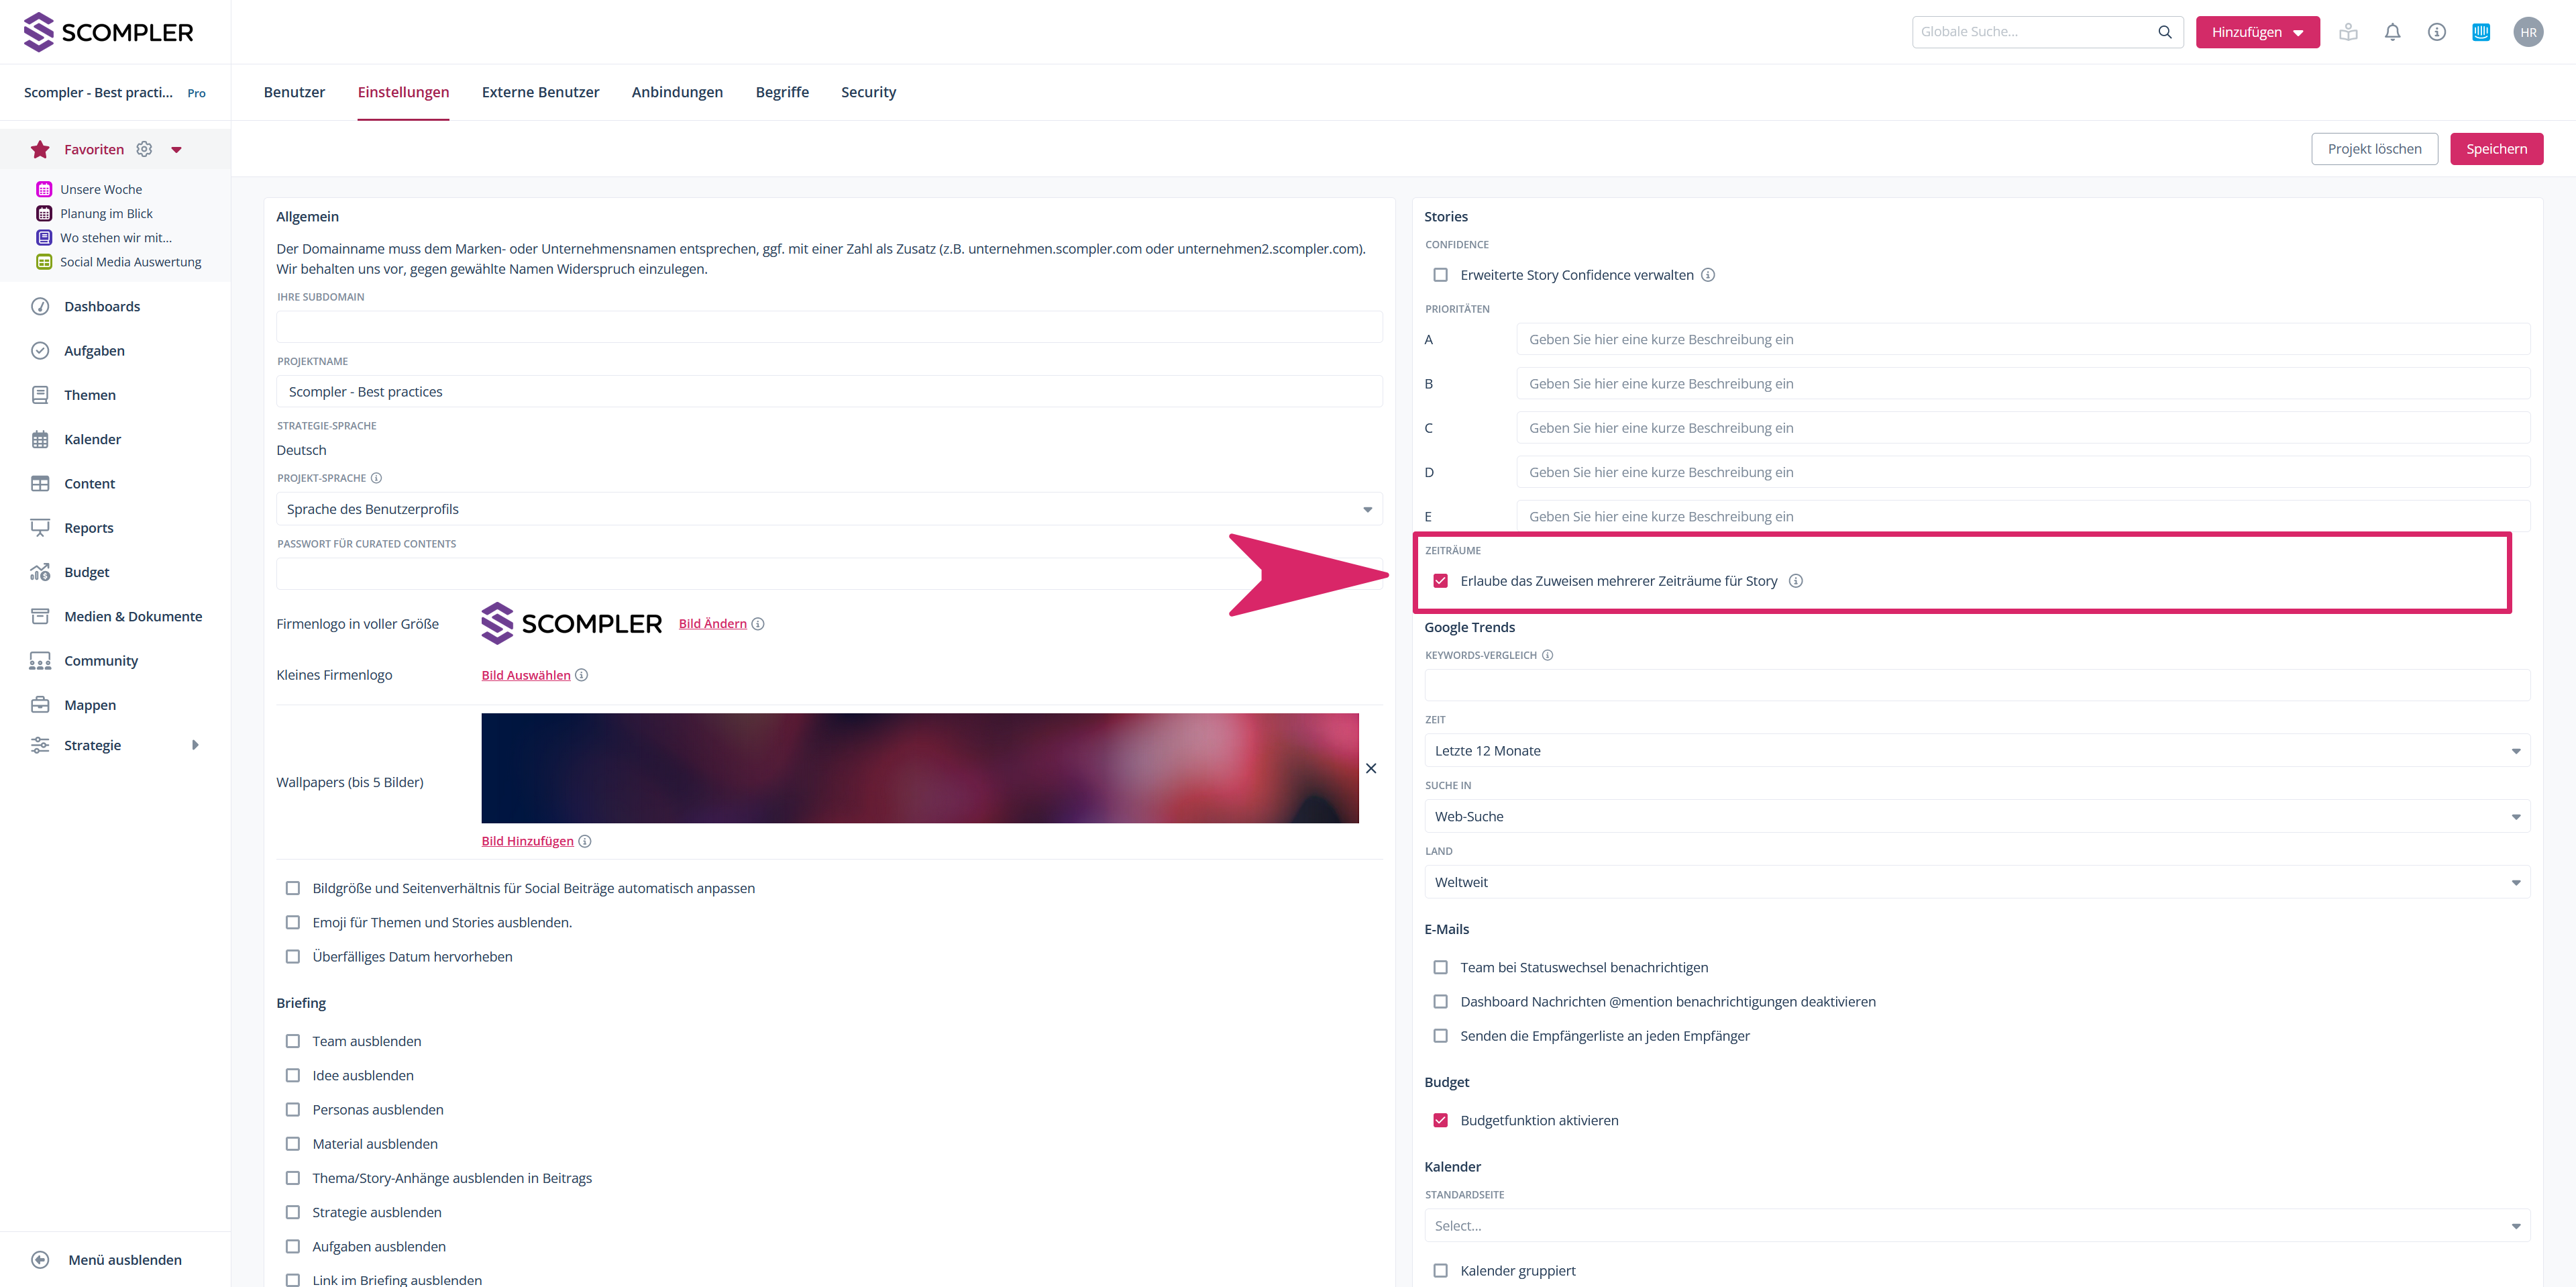Switch to the Anbindungen tab
Screen dimensions: 2576x1287
coord(677,92)
